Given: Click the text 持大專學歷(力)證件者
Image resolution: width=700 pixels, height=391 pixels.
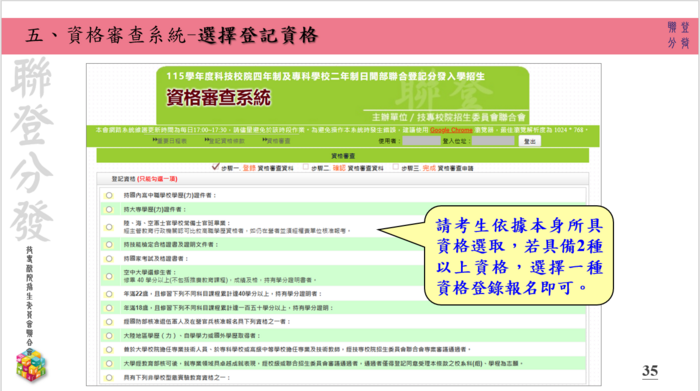Looking at the screenshot, I should tap(155, 209).
